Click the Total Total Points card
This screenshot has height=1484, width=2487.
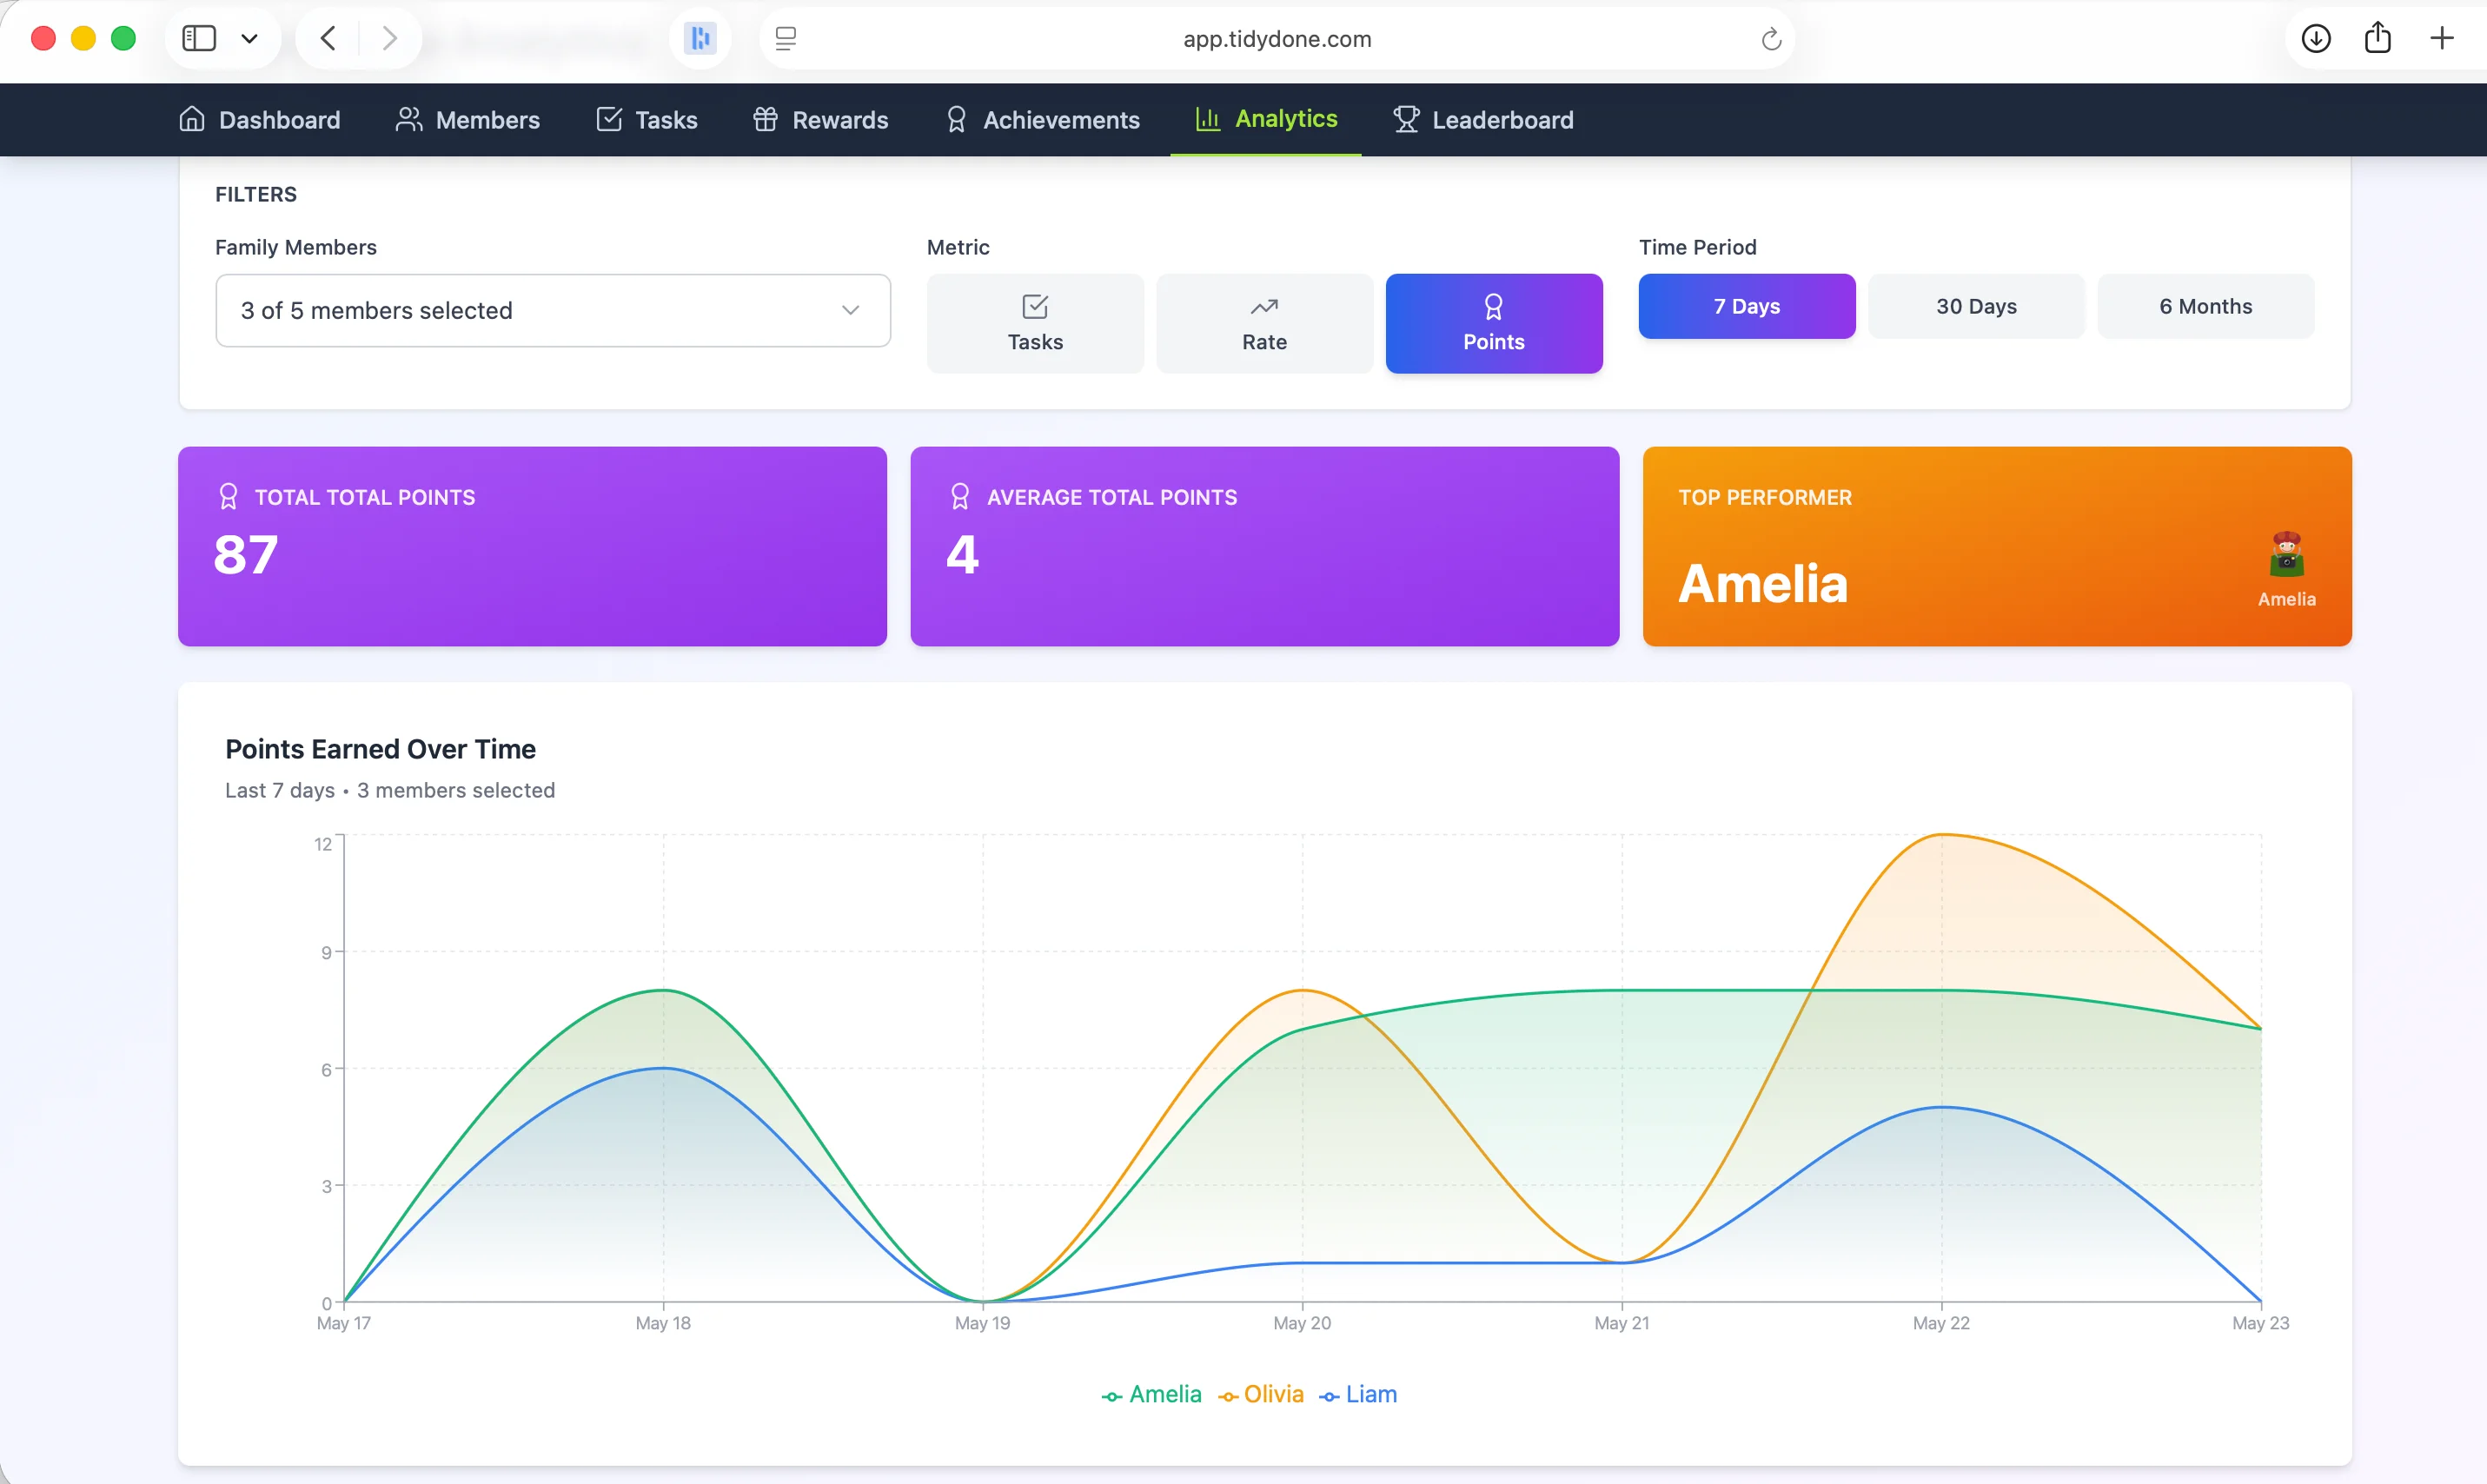pos(532,546)
